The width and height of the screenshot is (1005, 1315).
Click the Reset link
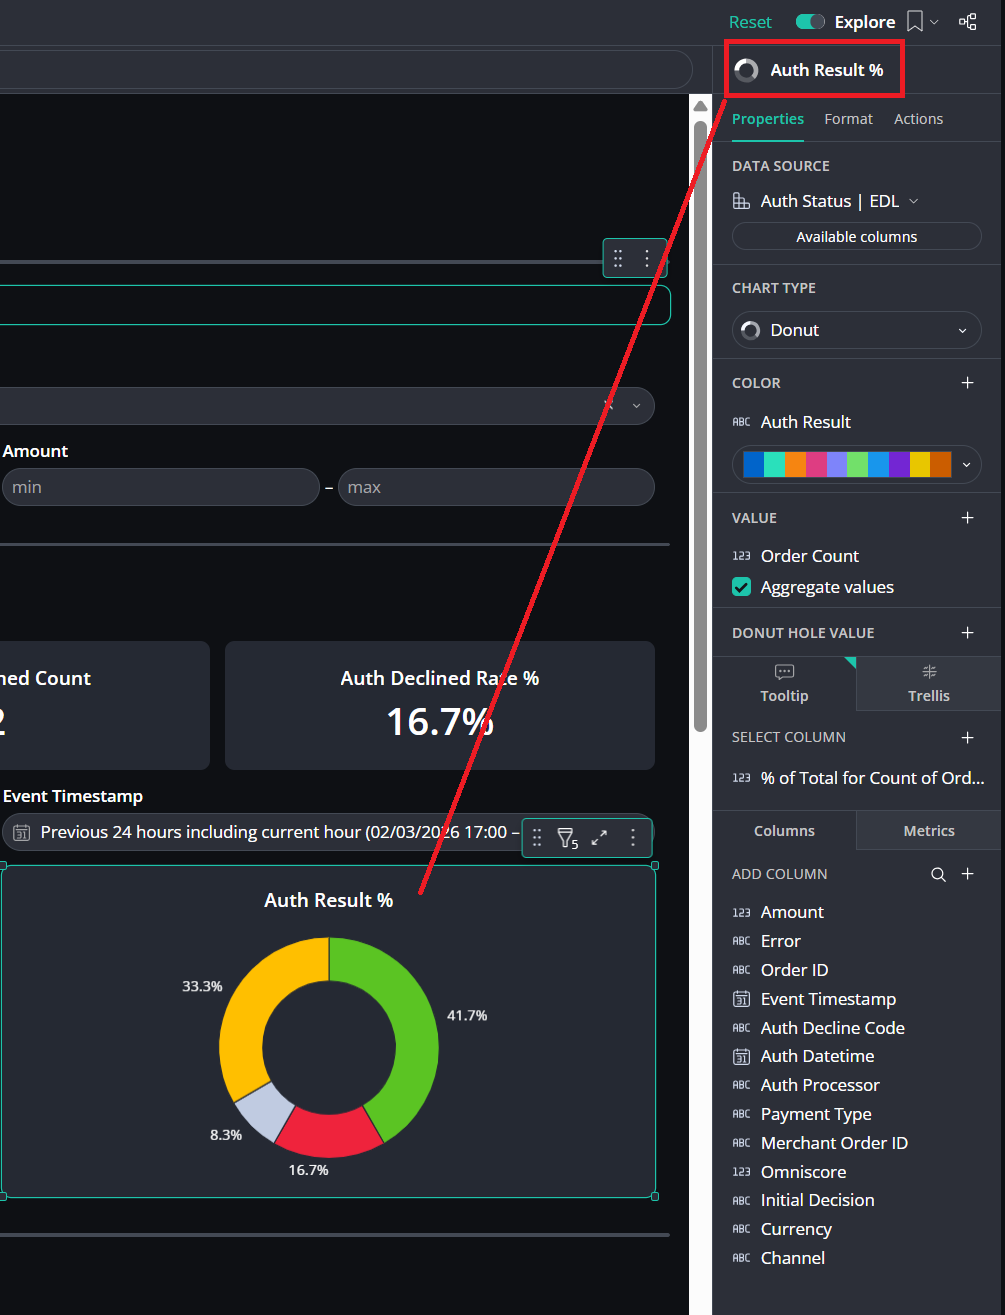coord(750,22)
